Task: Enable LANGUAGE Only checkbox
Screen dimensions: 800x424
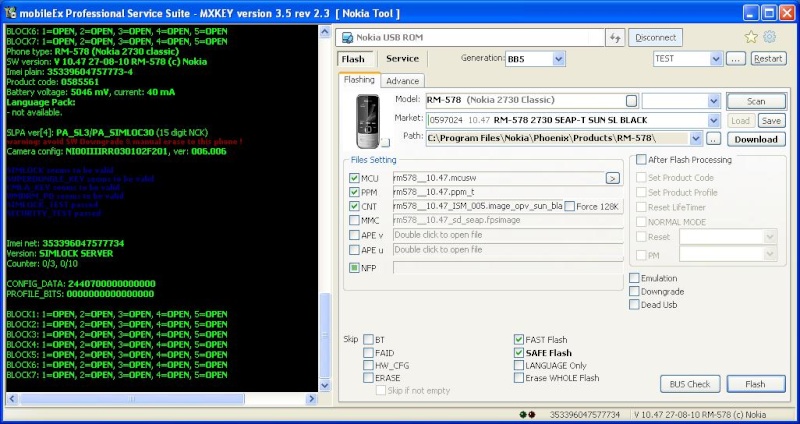Action: [x=519, y=365]
